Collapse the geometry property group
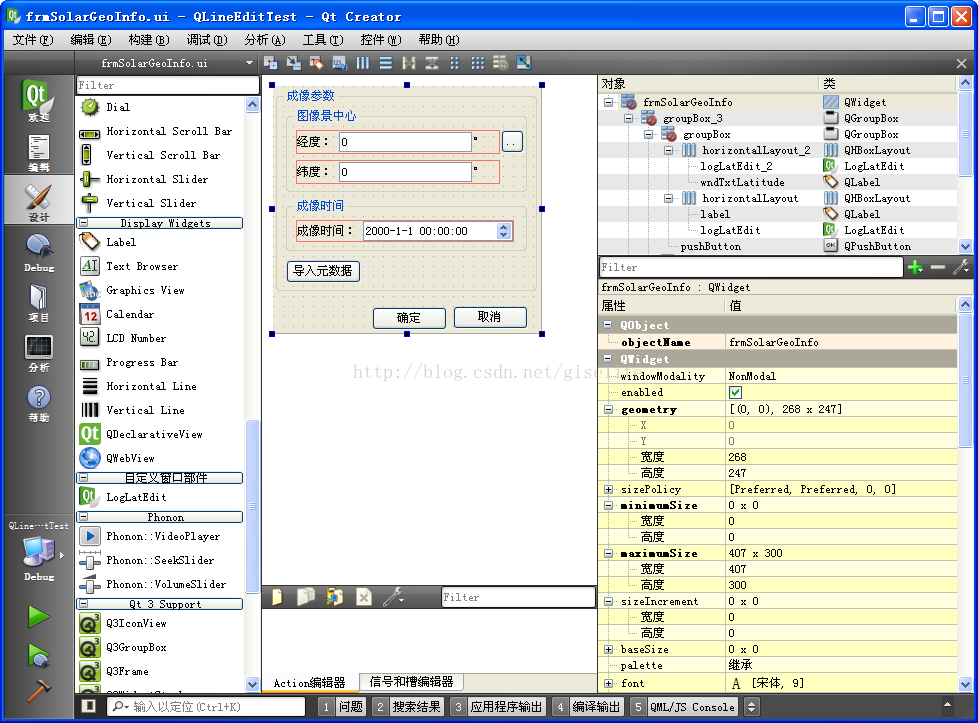The height and width of the screenshot is (723, 978). tap(608, 409)
